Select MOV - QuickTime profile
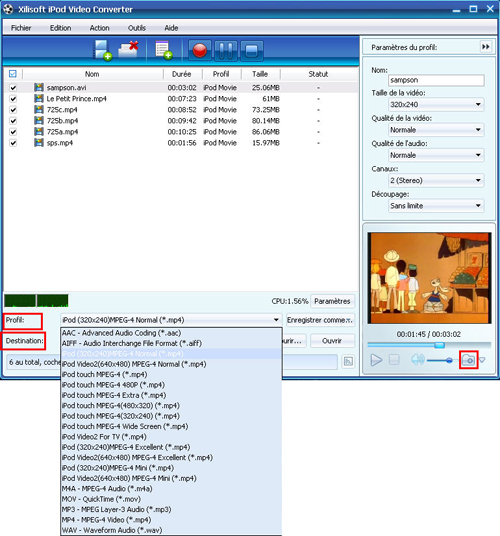This screenshot has height=536, width=500. tap(171, 499)
